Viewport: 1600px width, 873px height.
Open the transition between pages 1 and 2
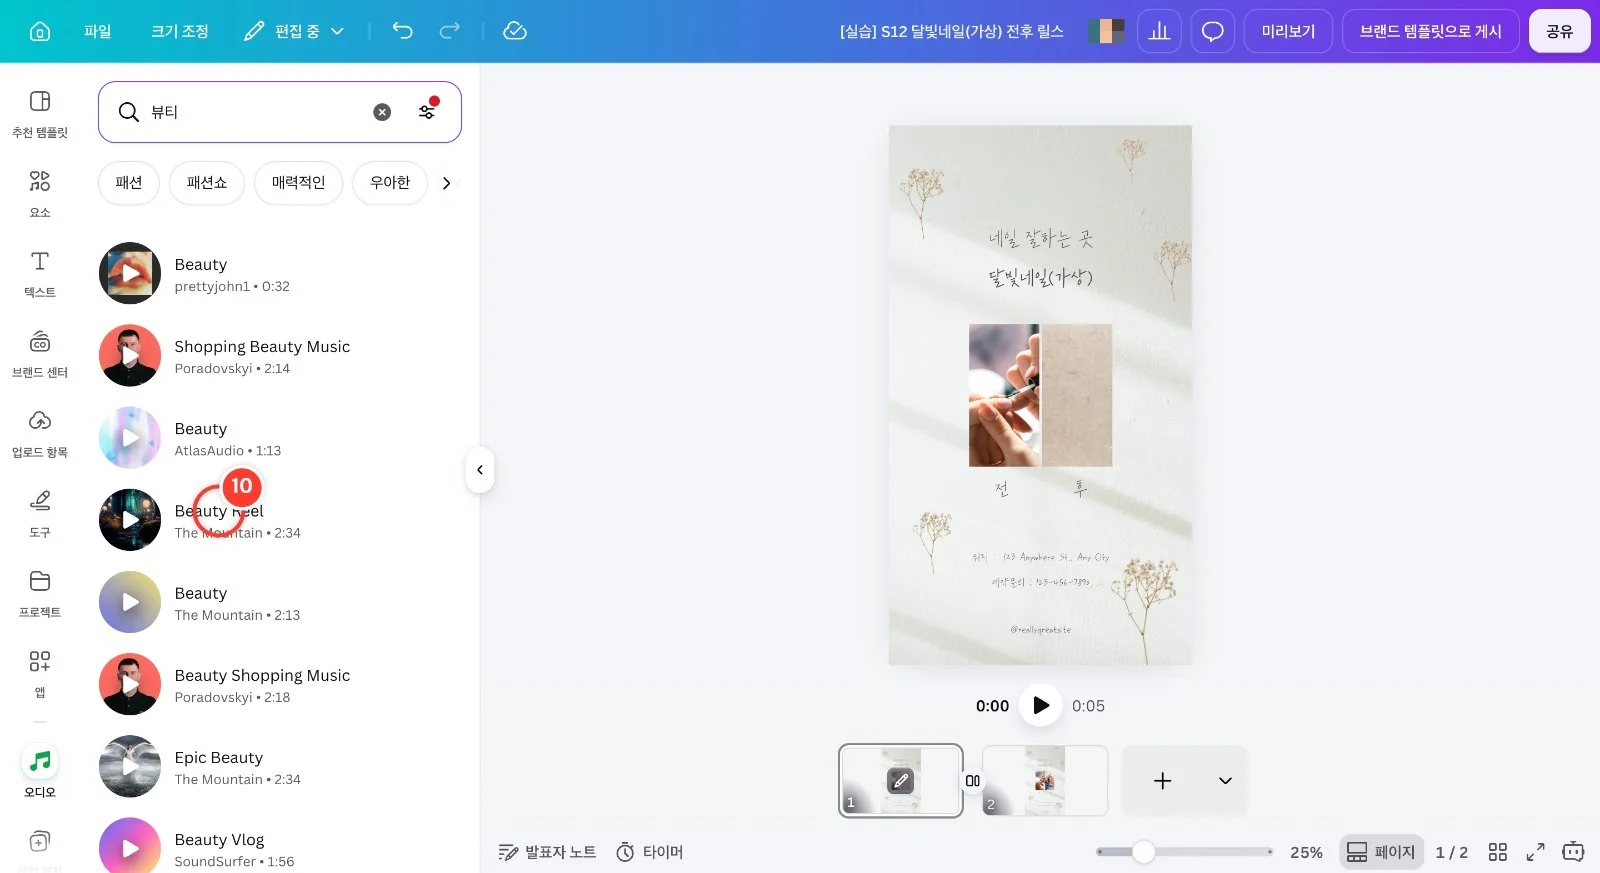coord(973,781)
